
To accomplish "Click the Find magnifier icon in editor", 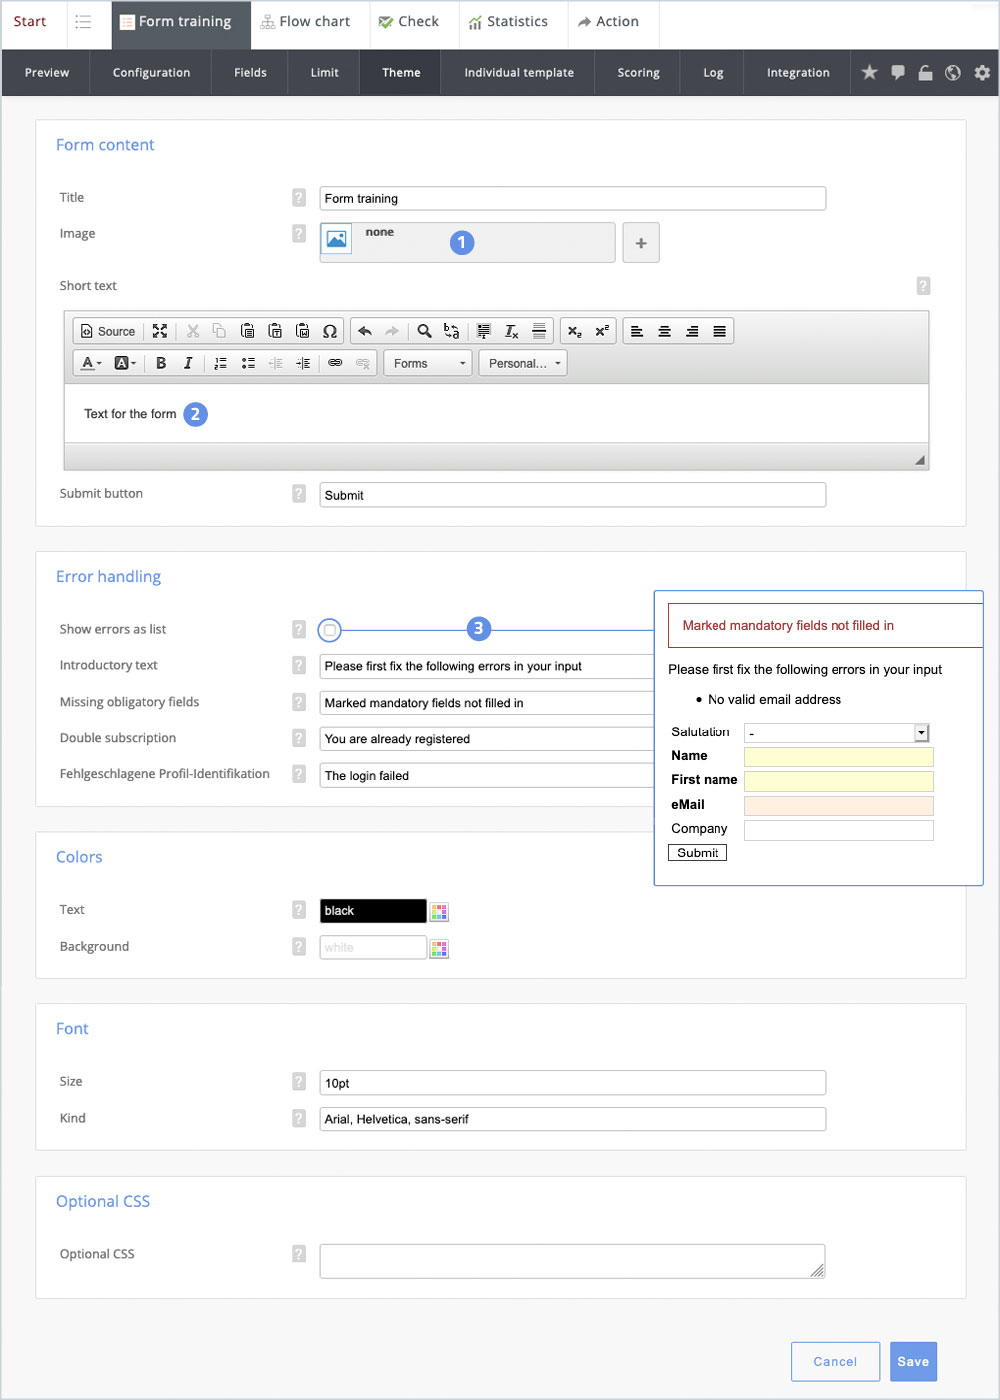I will tap(424, 331).
